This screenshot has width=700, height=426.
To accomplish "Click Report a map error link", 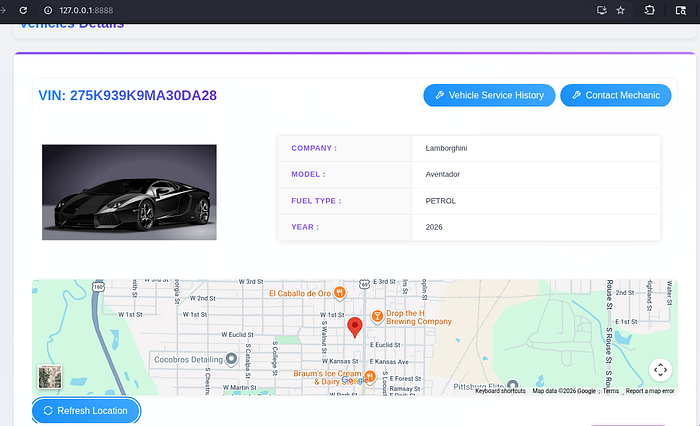I will tap(650, 391).
